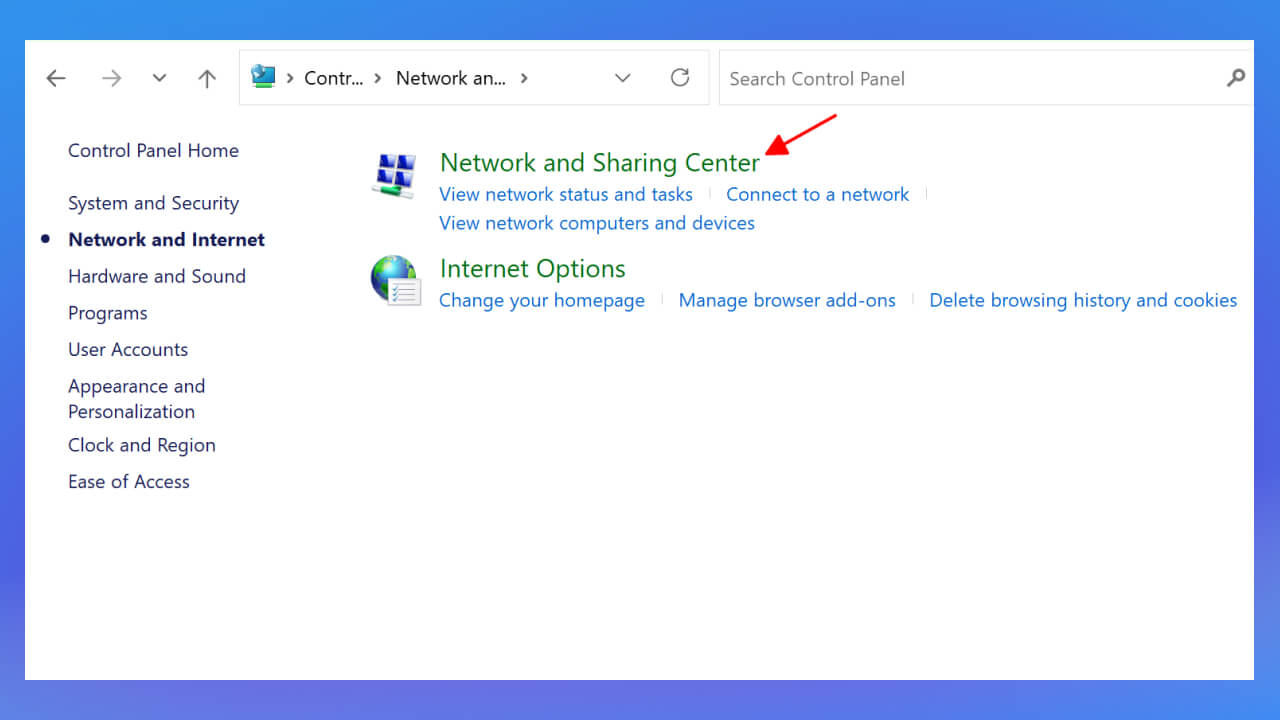1280x720 pixels.
Task: Select Network and Internet in sidebar
Action: coord(166,239)
